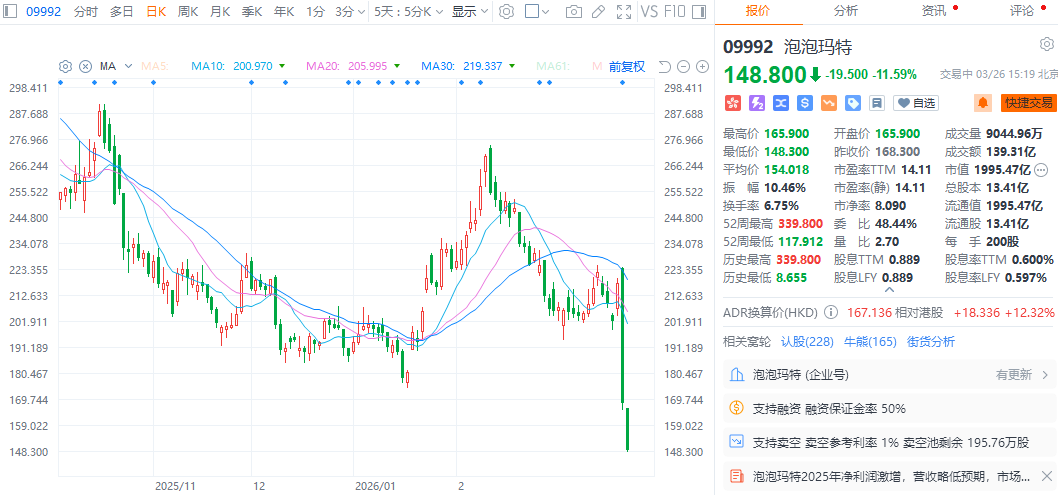Open 街货分析 link
The image size is (1058, 495).
point(930,341)
